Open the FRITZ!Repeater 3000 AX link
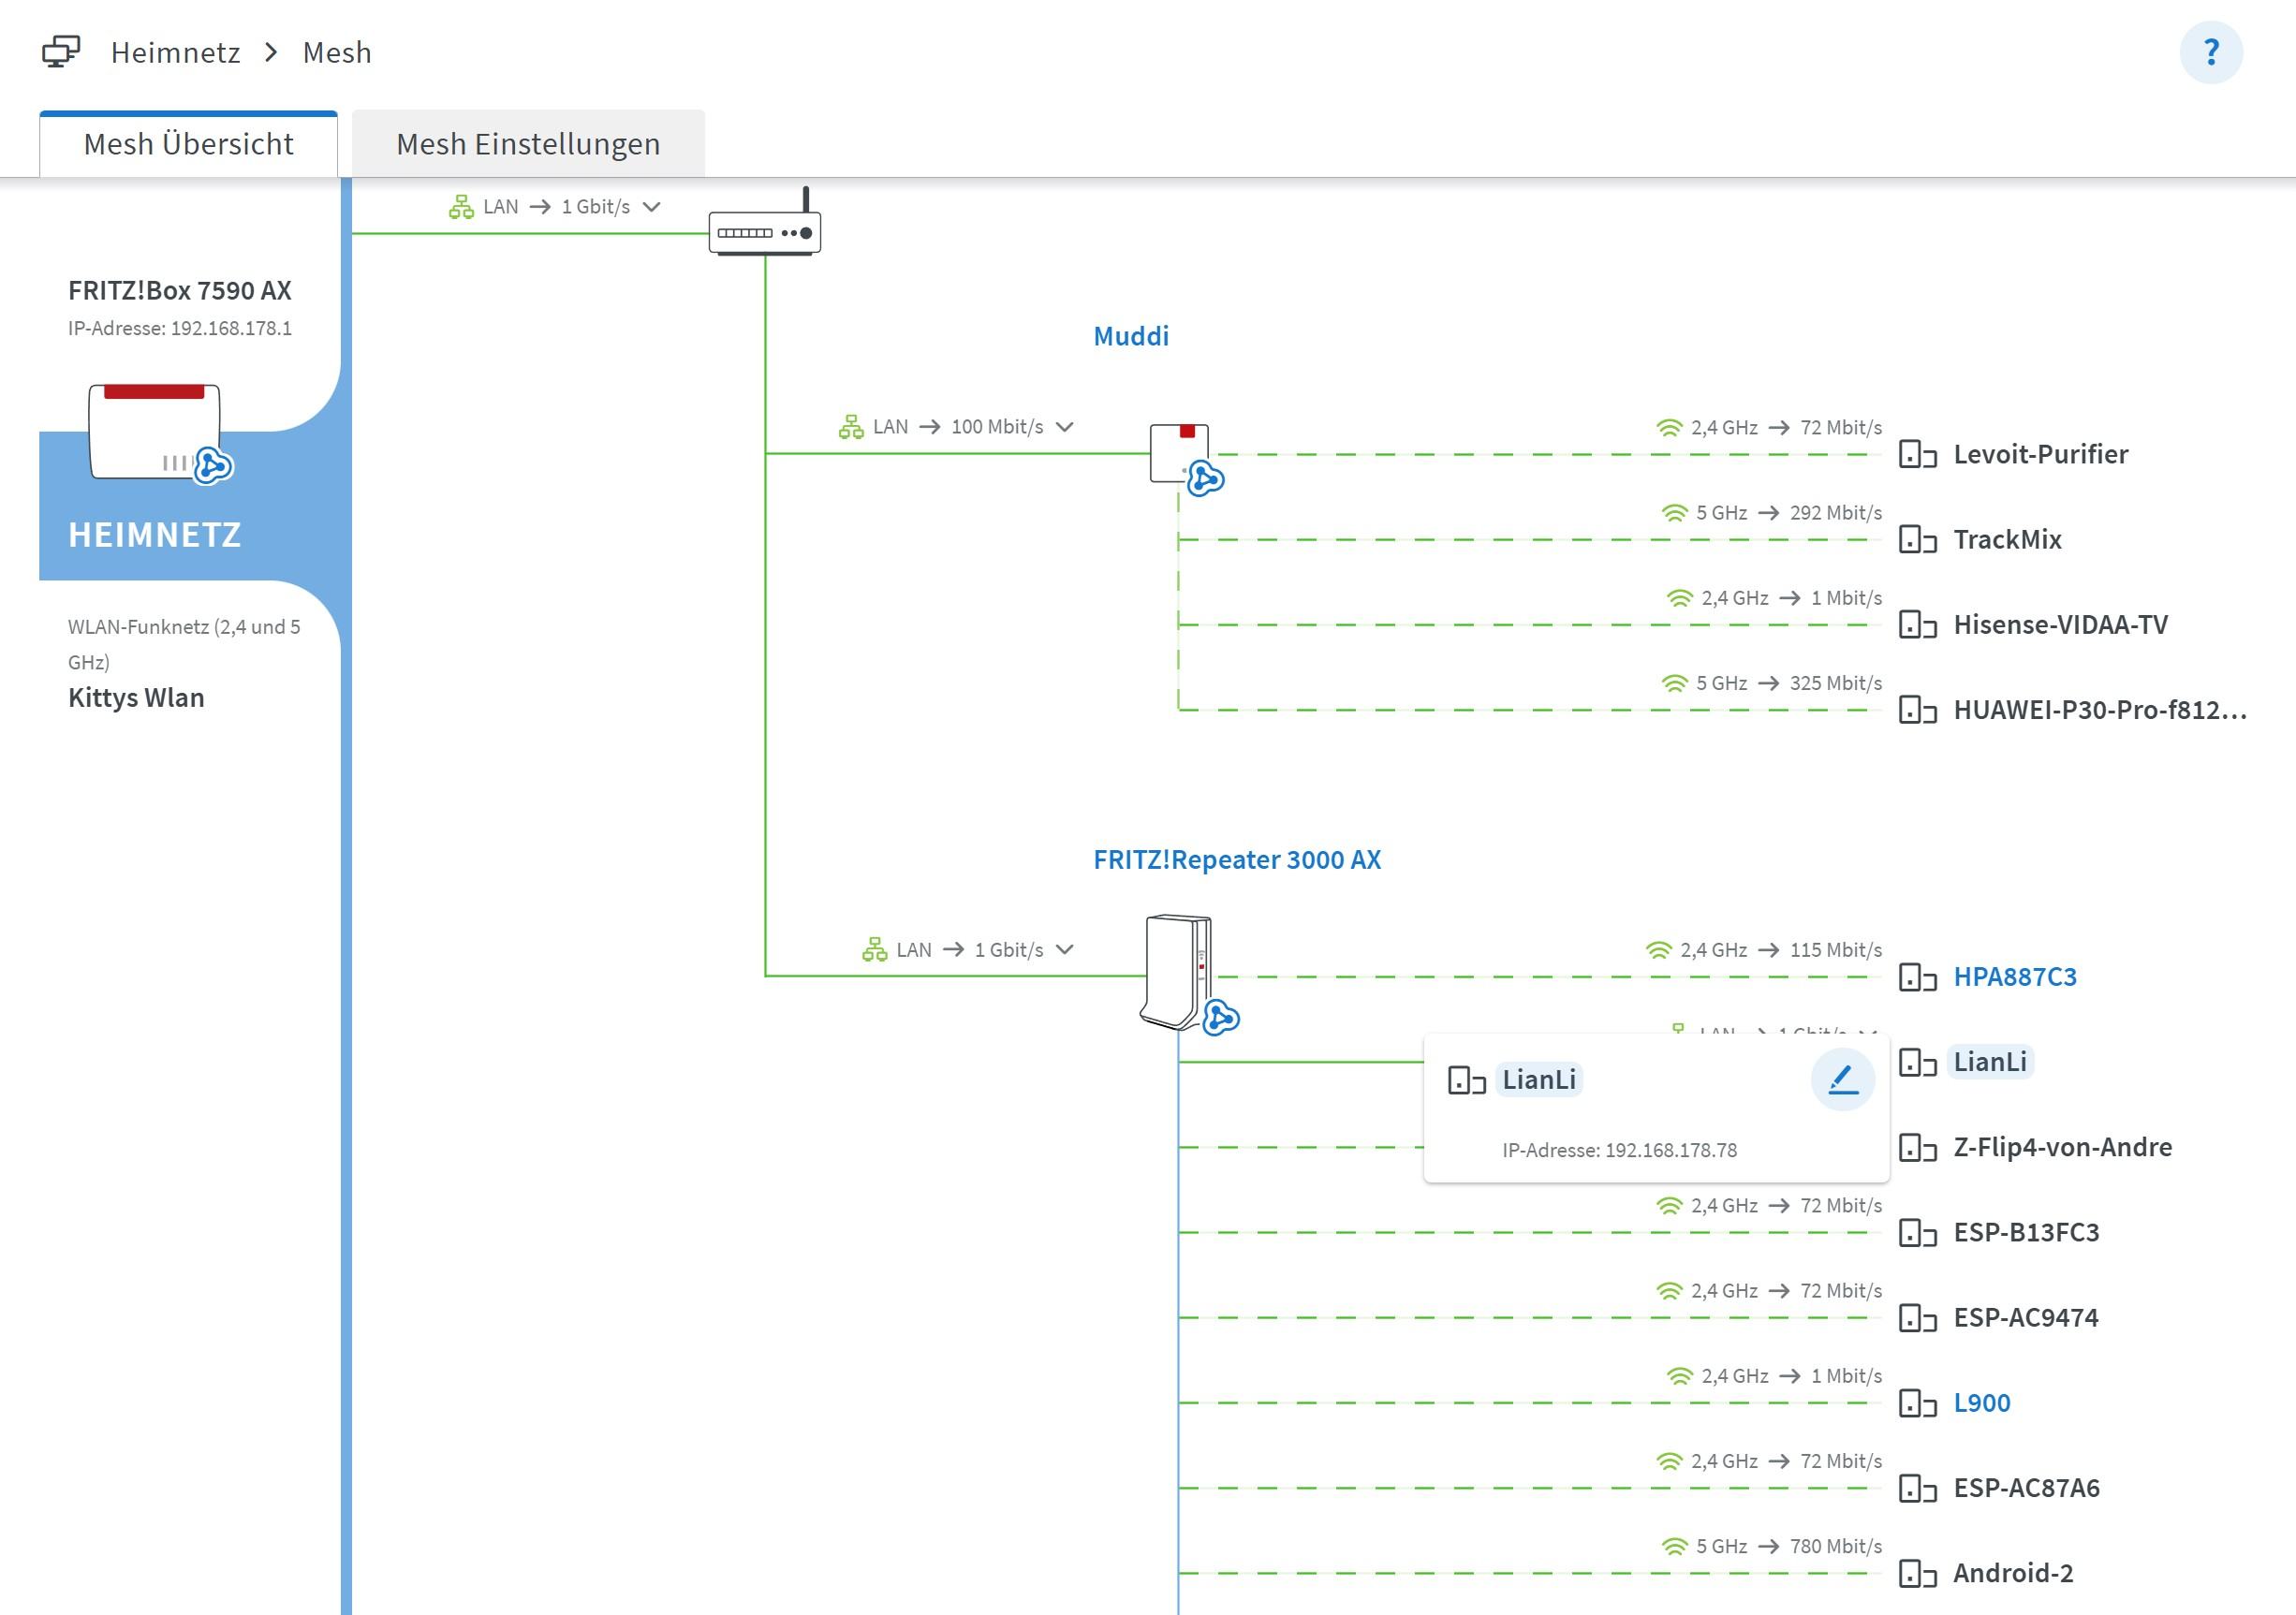The width and height of the screenshot is (2296, 1615). pos(1236,860)
